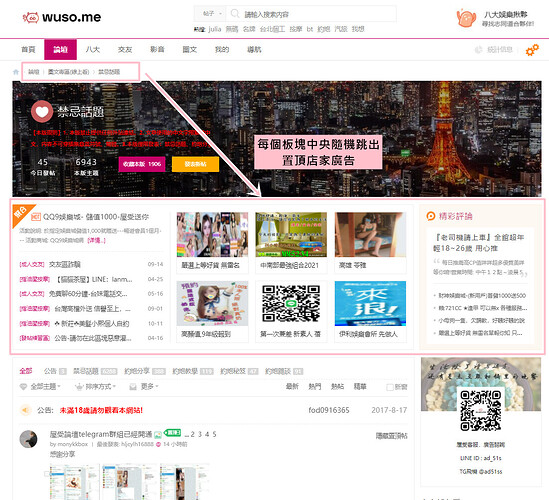This screenshot has width=549, height=500.
Task: Tick the 新窗 checkbox
Action: [x=390, y=387]
